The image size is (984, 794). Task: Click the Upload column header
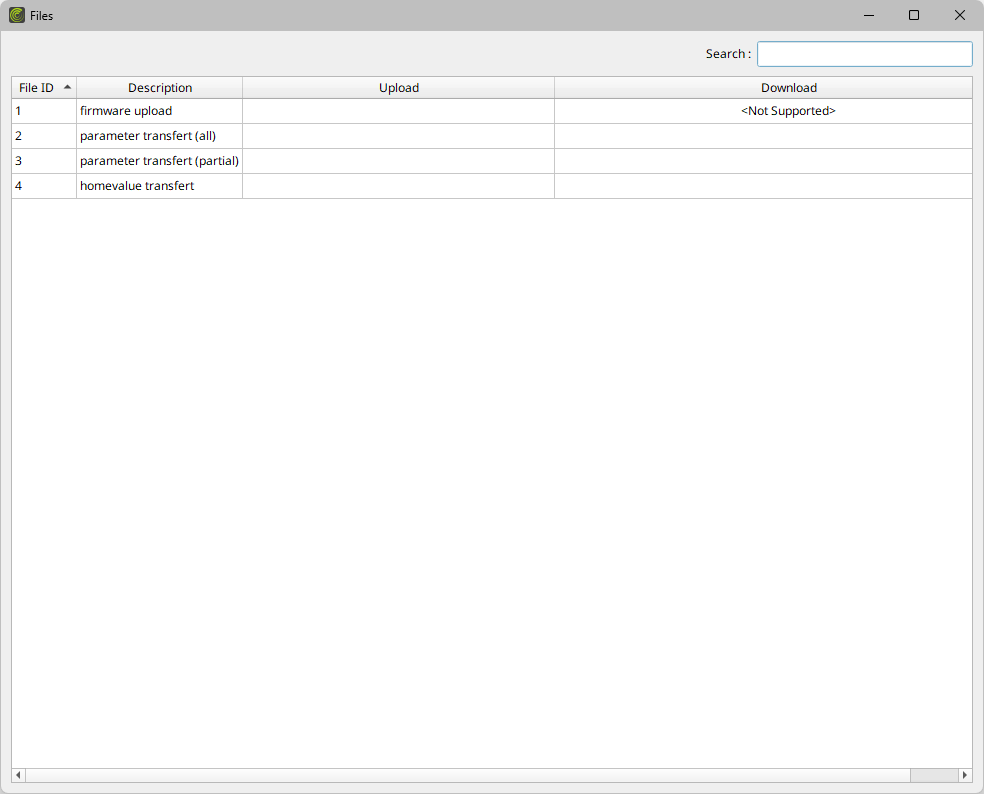(x=398, y=88)
